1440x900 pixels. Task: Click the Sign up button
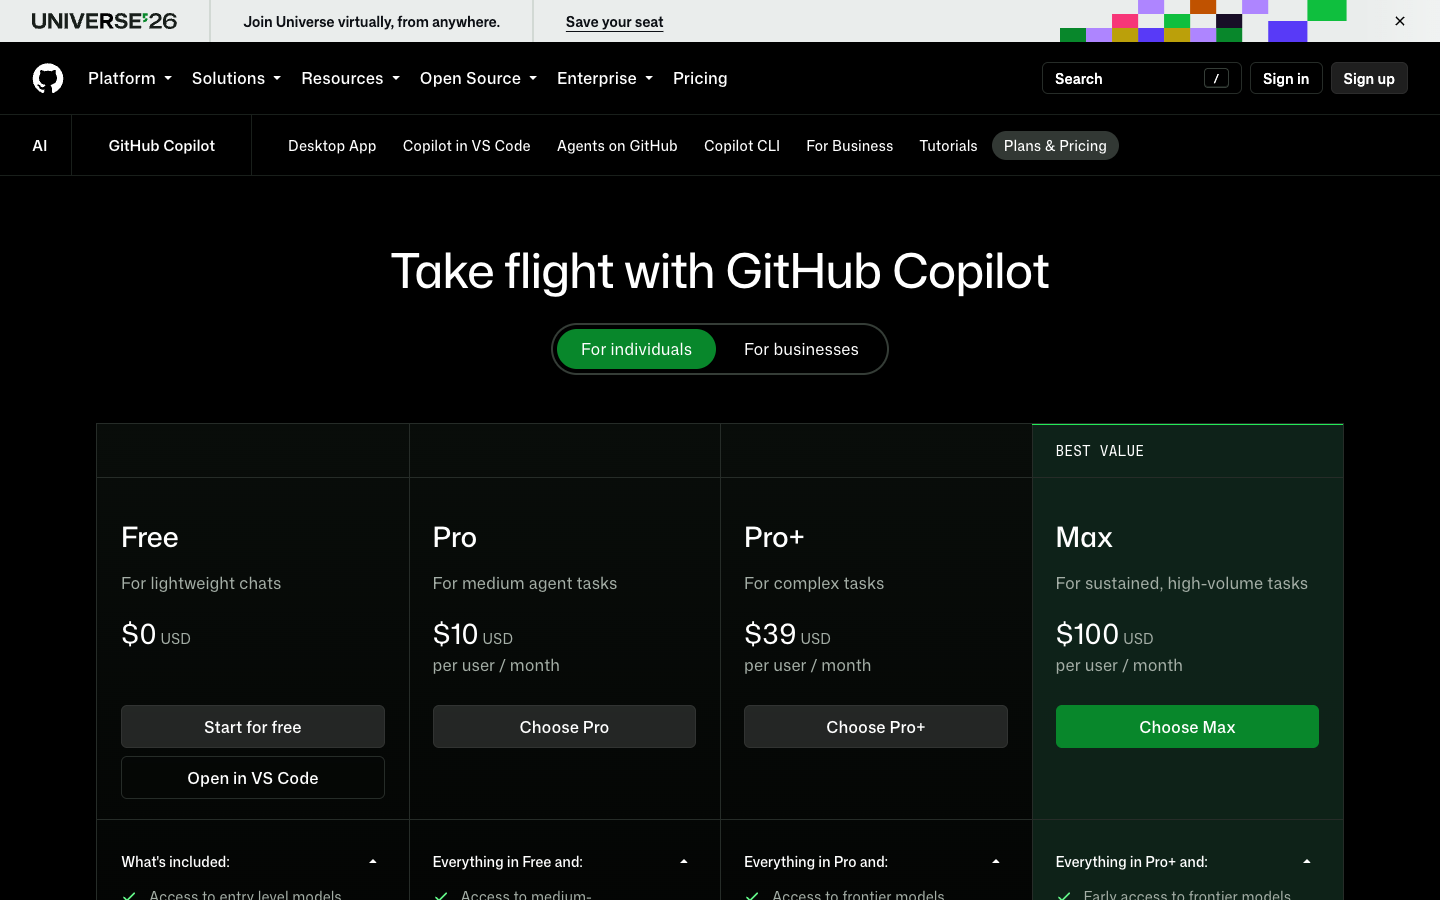coord(1369,78)
